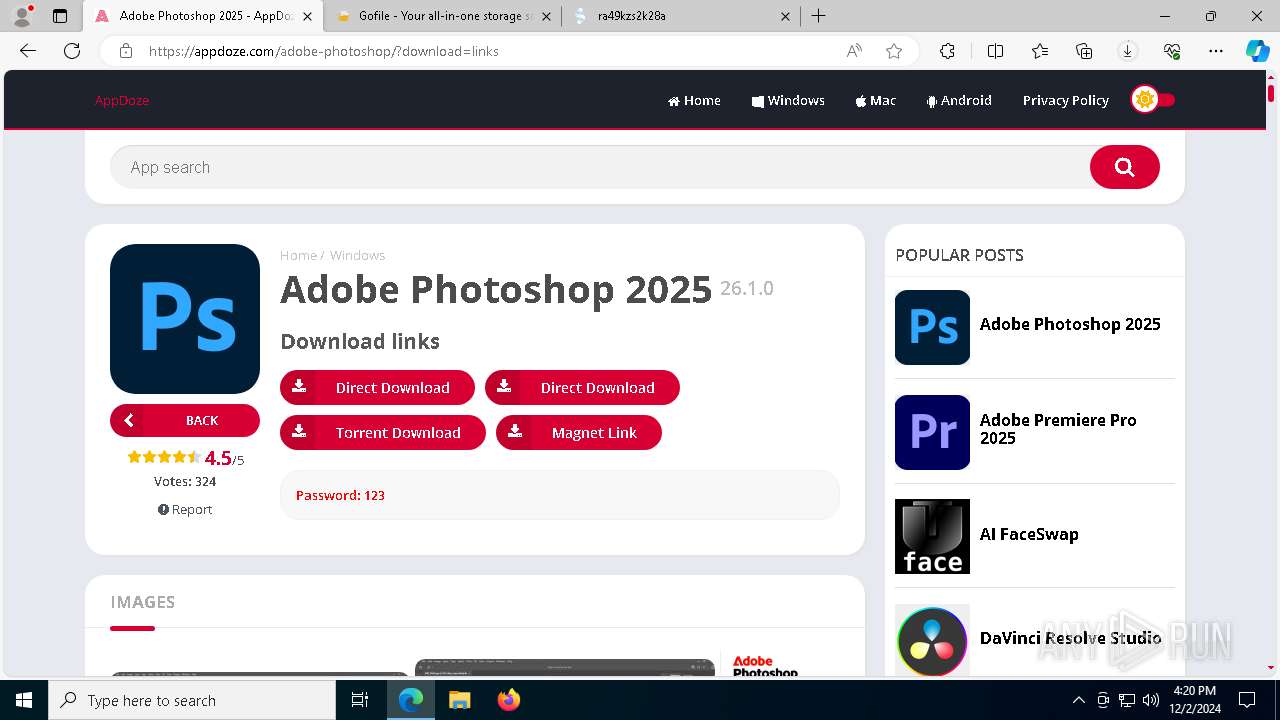This screenshot has height=720, width=1280.
Task: Add page to favorites star icon
Action: [894, 51]
